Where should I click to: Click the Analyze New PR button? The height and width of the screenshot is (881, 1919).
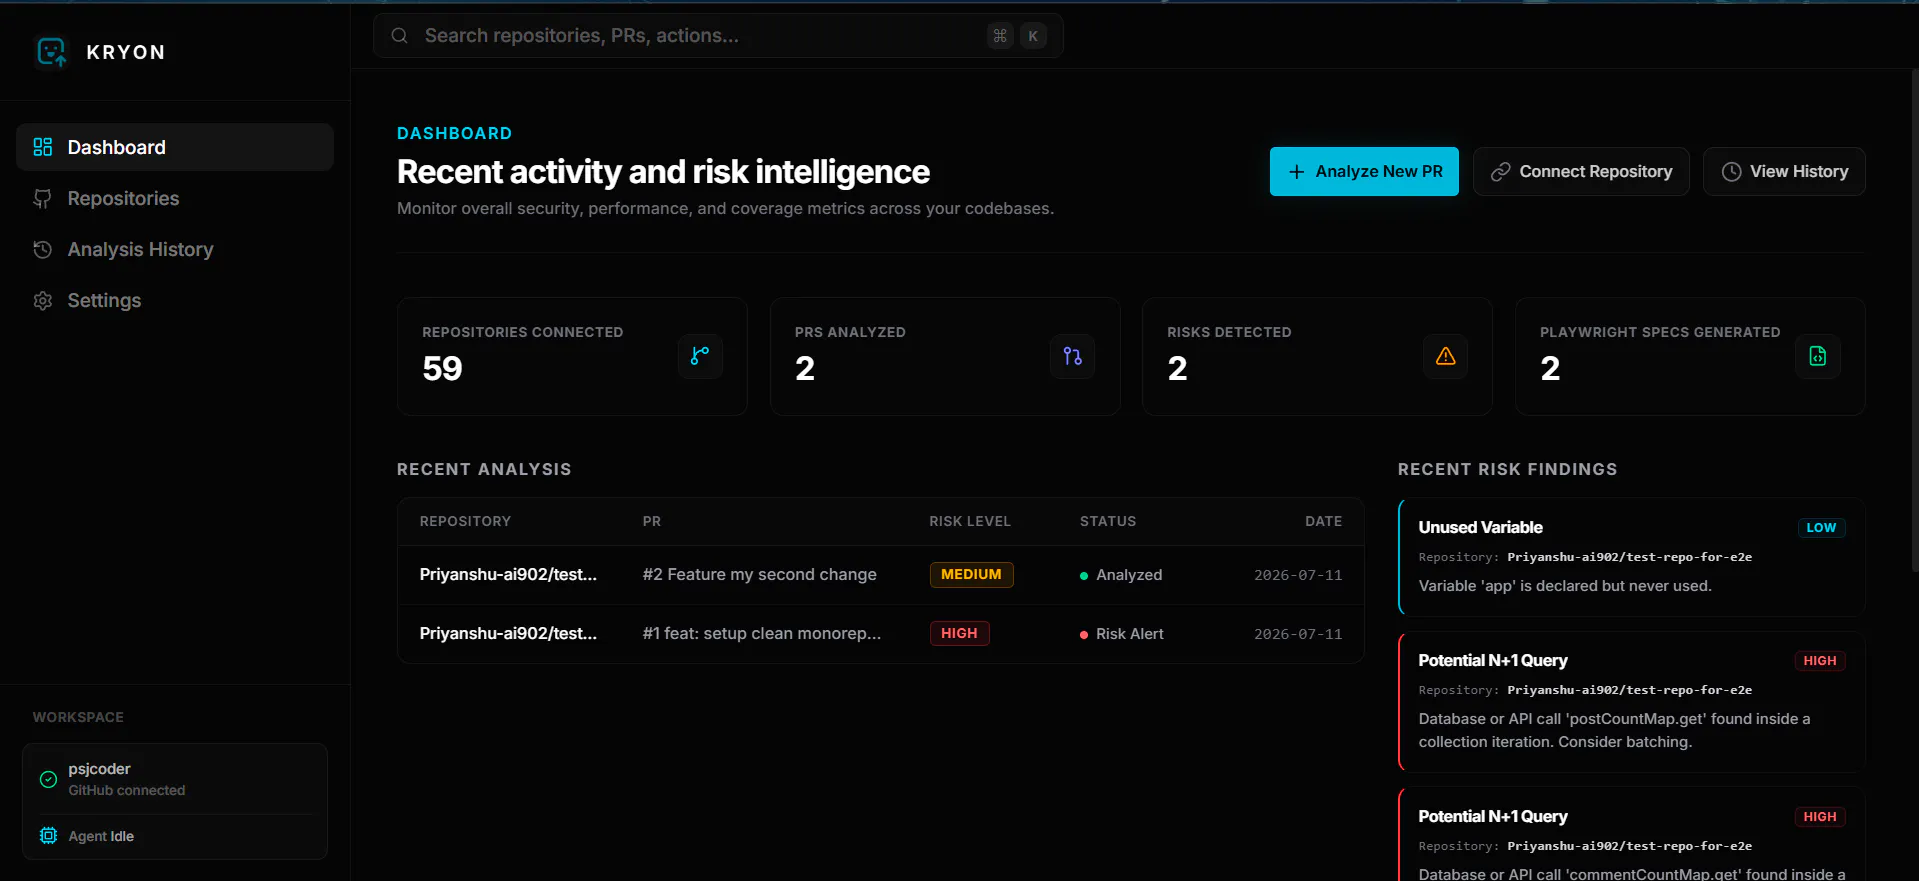(1364, 172)
